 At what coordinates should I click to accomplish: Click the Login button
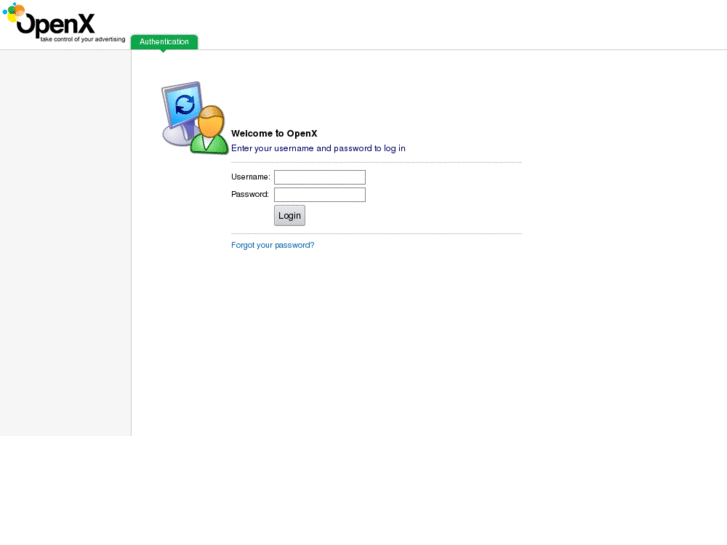click(x=289, y=216)
